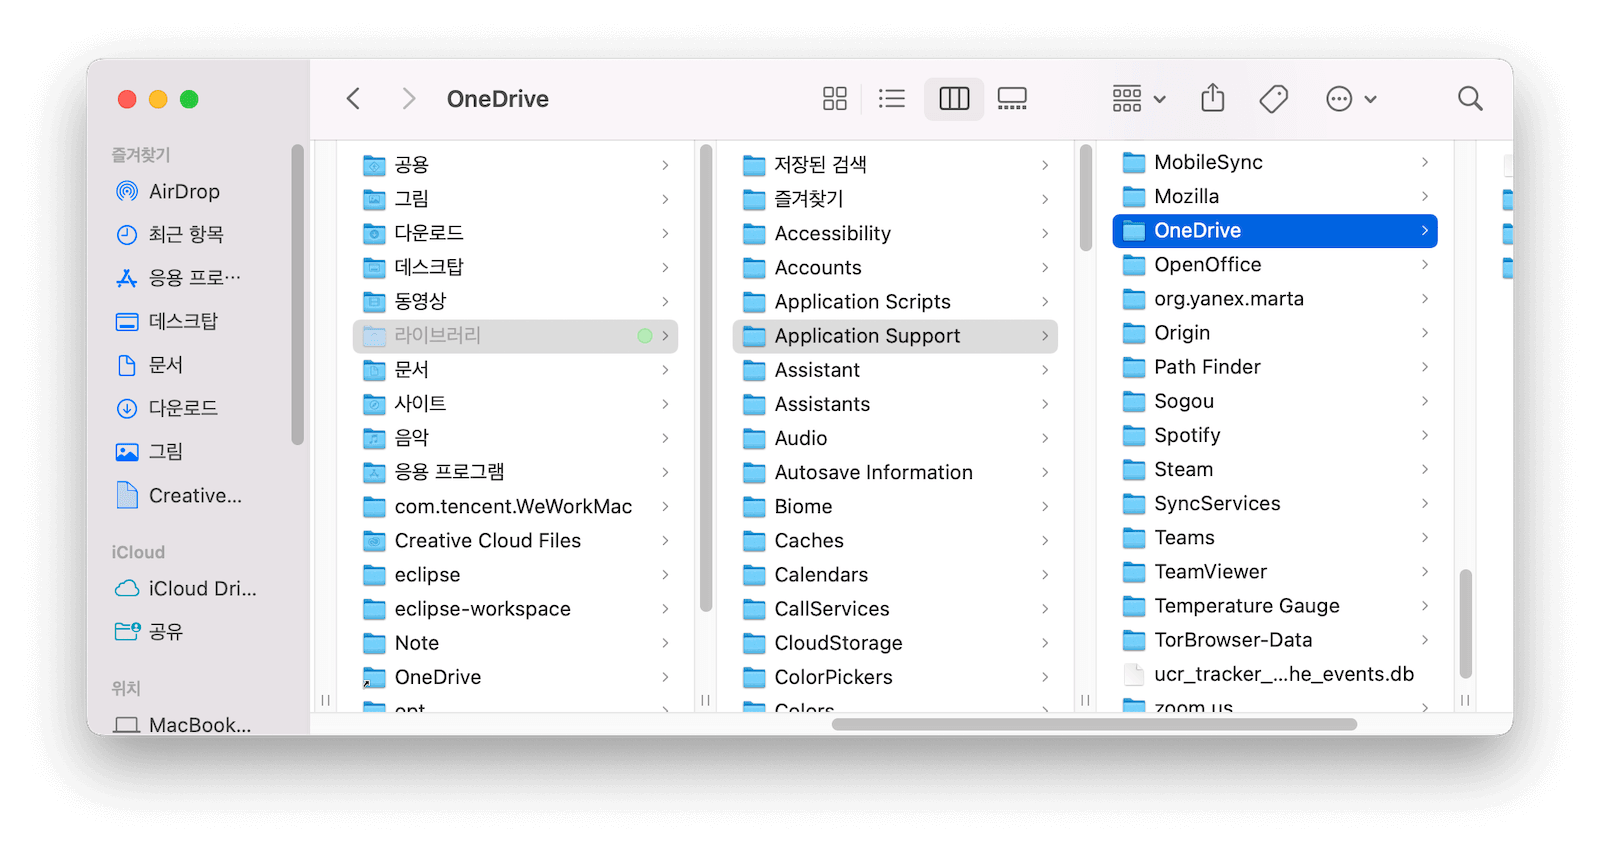Select the Steam folder
The width and height of the screenshot is (1600, 850).
pos(1275,469)
